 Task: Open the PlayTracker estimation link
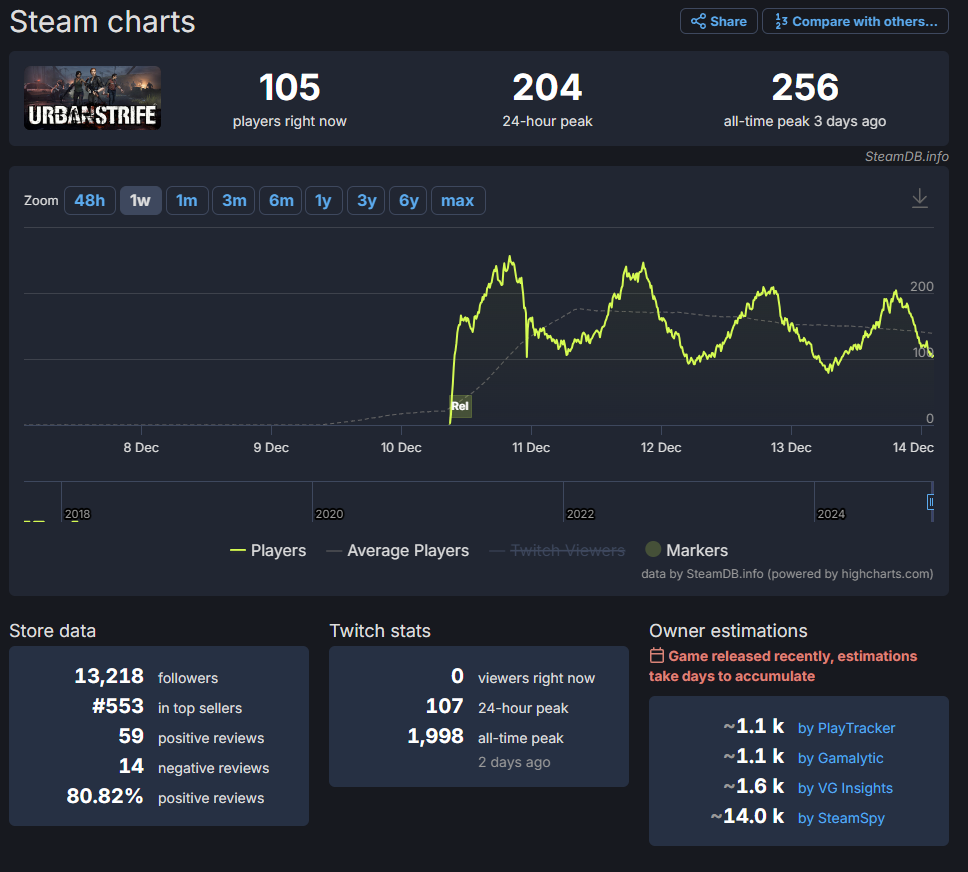pos(846,728)
